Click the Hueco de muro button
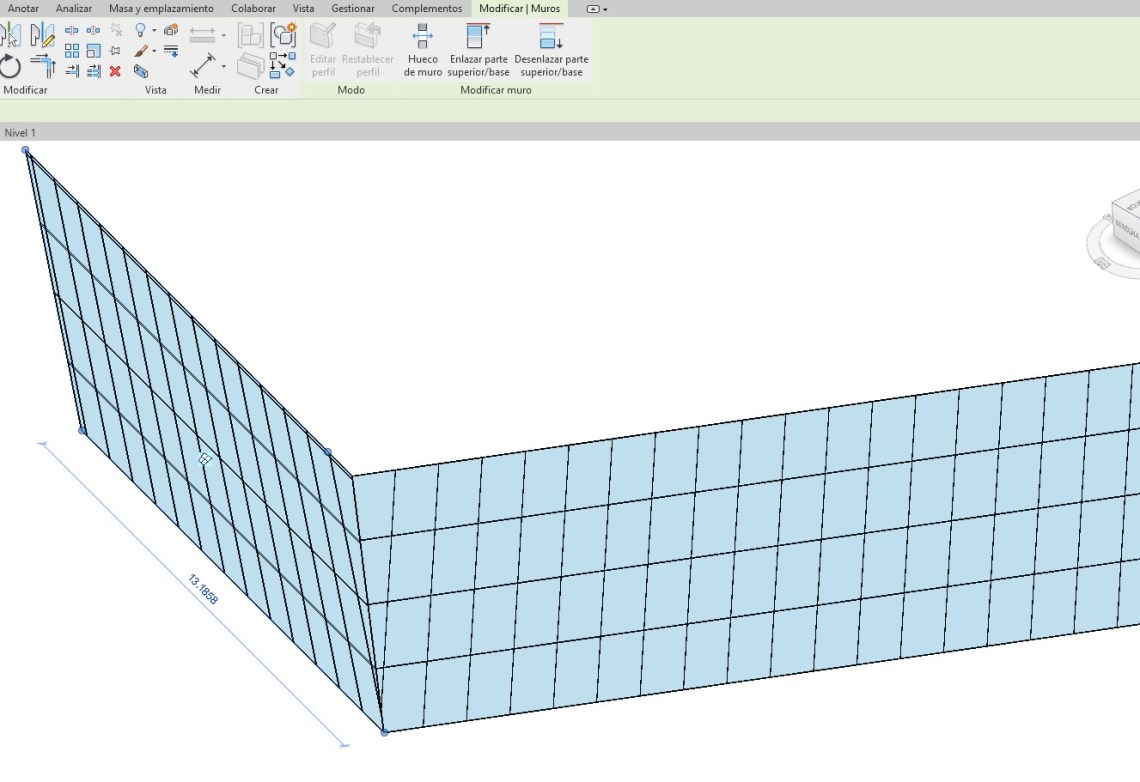The width and height of the screenshot is (1140, 782). (x=422, y=51)
